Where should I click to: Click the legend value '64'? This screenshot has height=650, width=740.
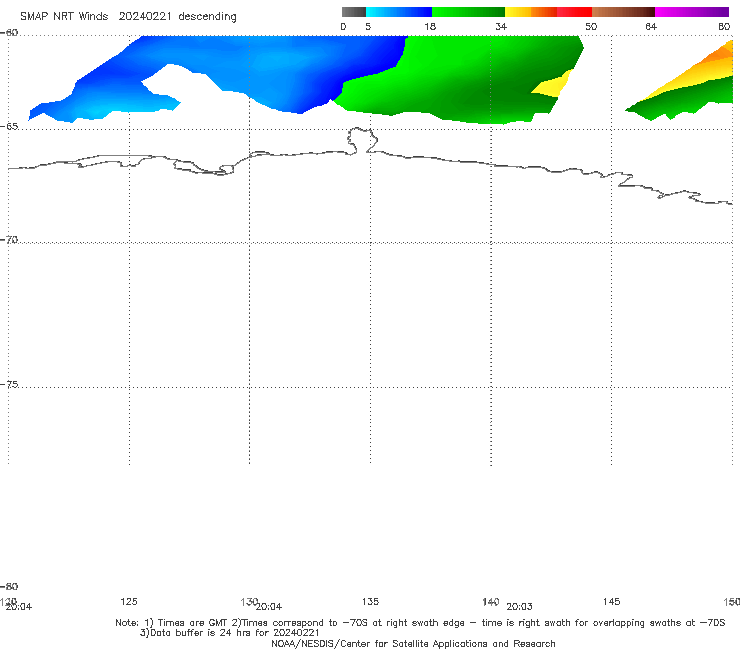pos(651,26)
